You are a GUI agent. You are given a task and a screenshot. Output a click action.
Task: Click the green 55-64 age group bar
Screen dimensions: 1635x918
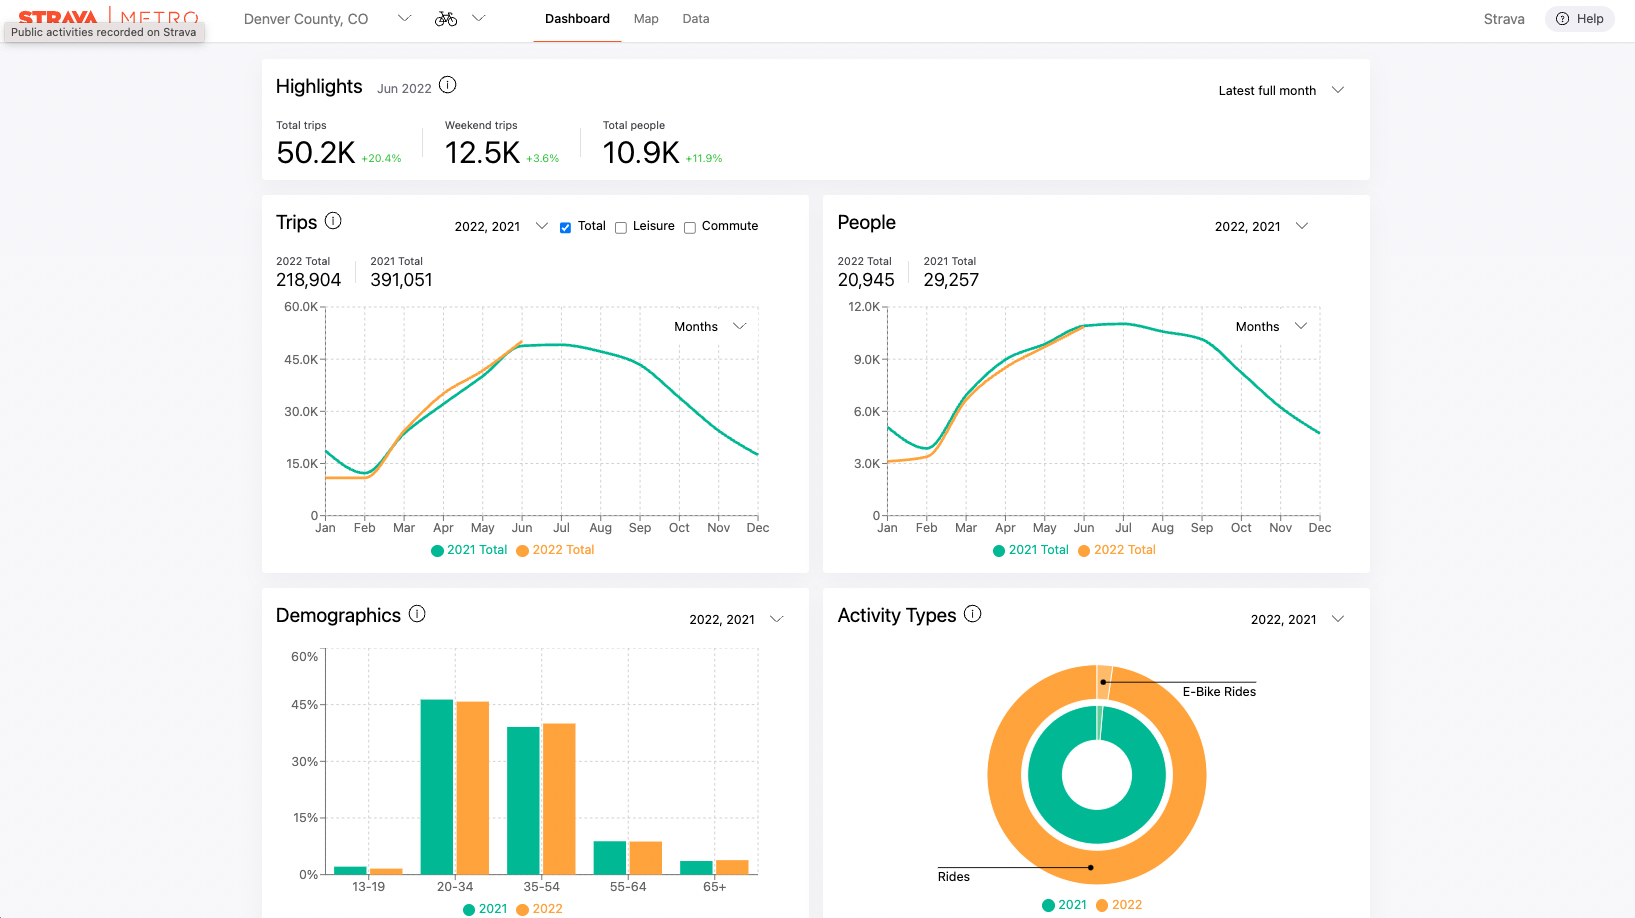pos(610,858)
